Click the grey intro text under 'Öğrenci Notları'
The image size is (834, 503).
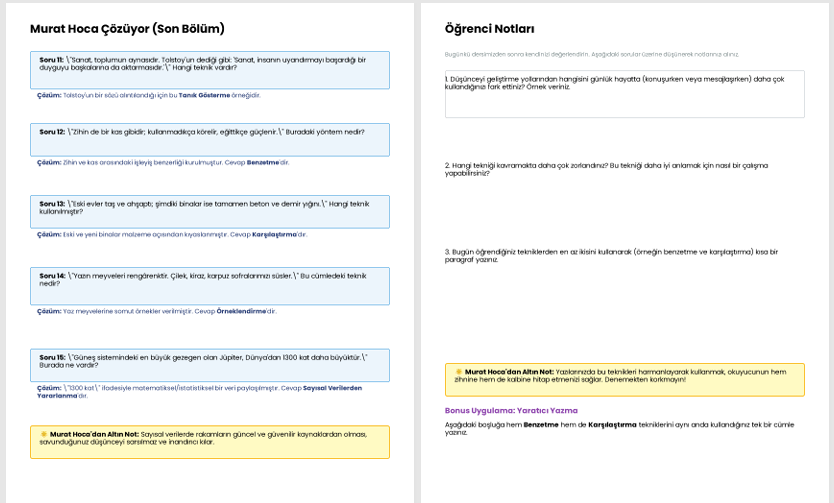[x=591, y=54]
